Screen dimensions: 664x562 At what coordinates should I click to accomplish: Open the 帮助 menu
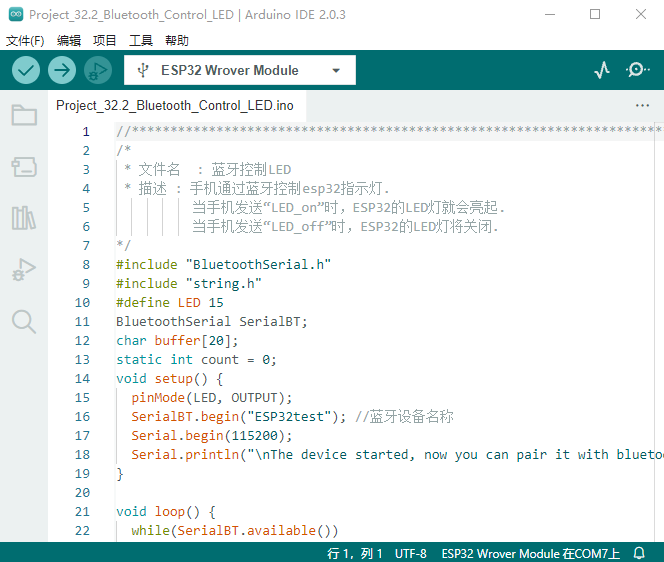pos(176,41)
